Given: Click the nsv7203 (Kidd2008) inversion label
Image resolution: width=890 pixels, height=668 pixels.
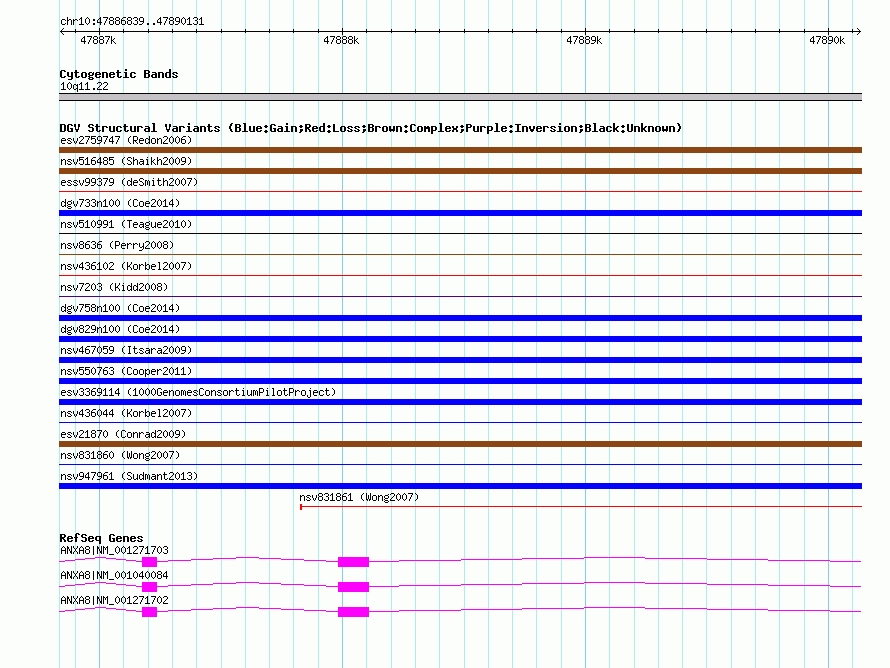Looking at the screenshot, I should 114,287.
